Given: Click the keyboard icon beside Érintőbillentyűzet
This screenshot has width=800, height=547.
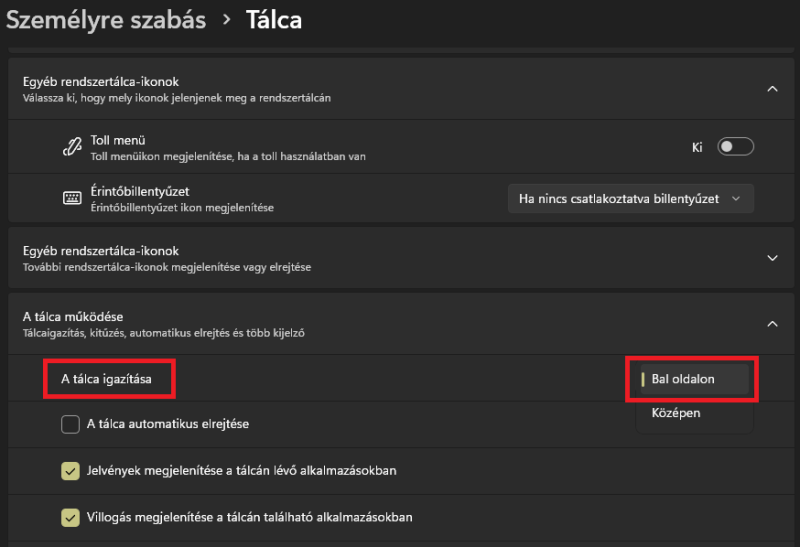Looking at the screenshot, I should coord(71,198).
